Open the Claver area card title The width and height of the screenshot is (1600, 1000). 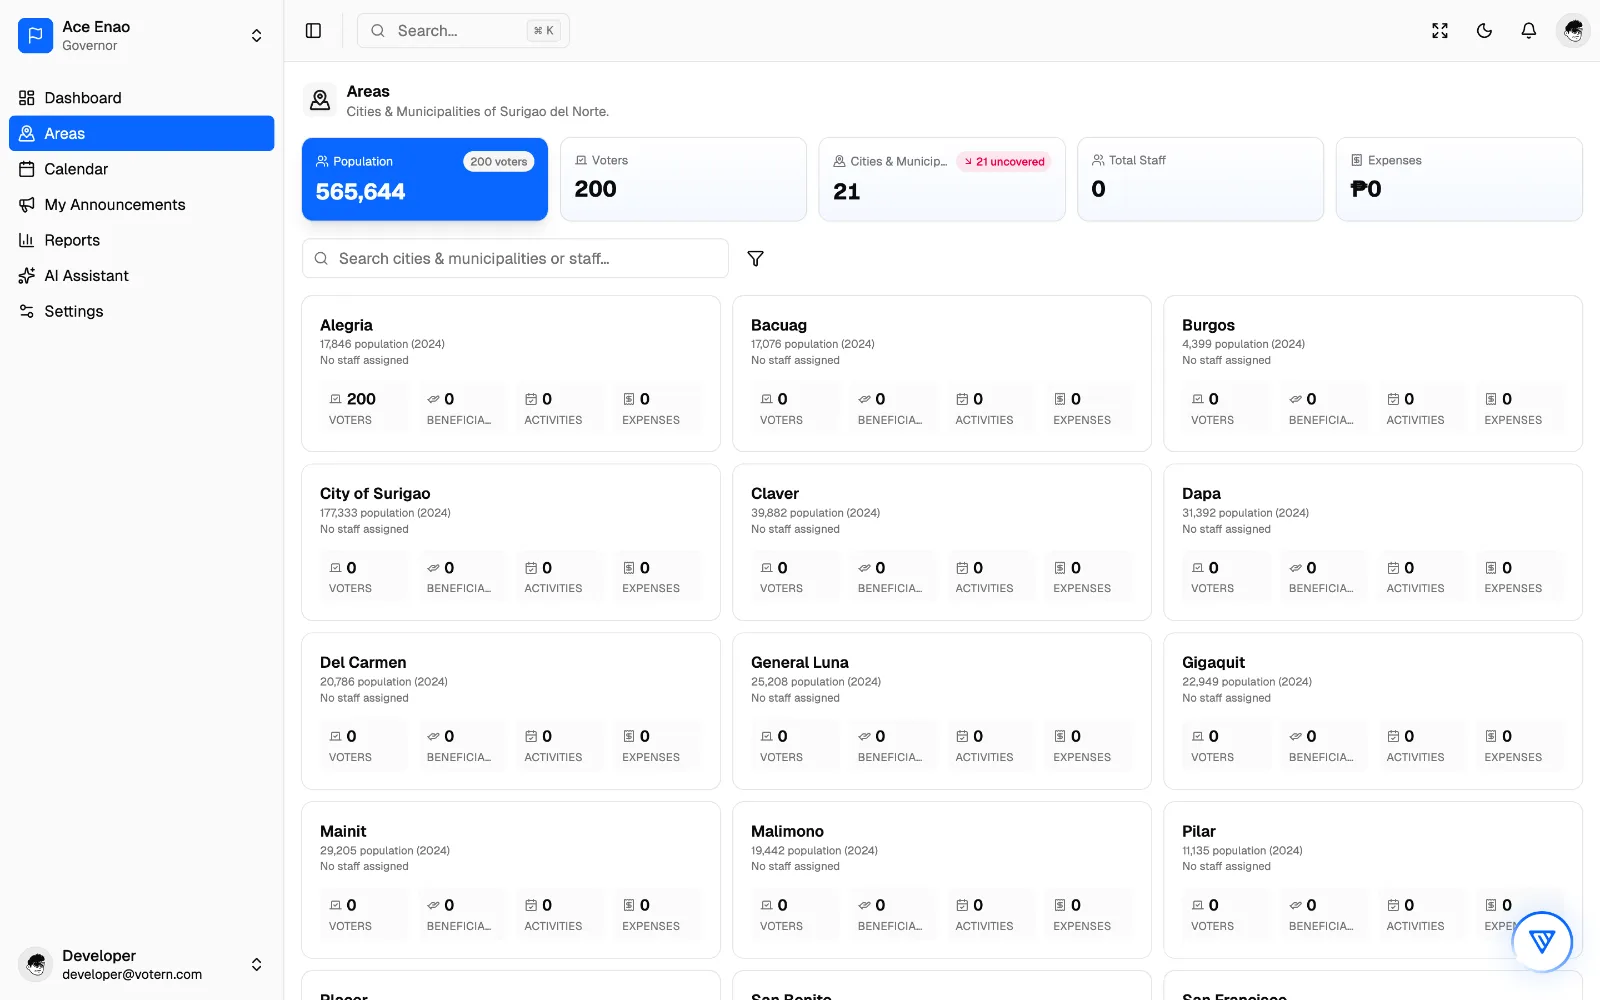point(775,494)
